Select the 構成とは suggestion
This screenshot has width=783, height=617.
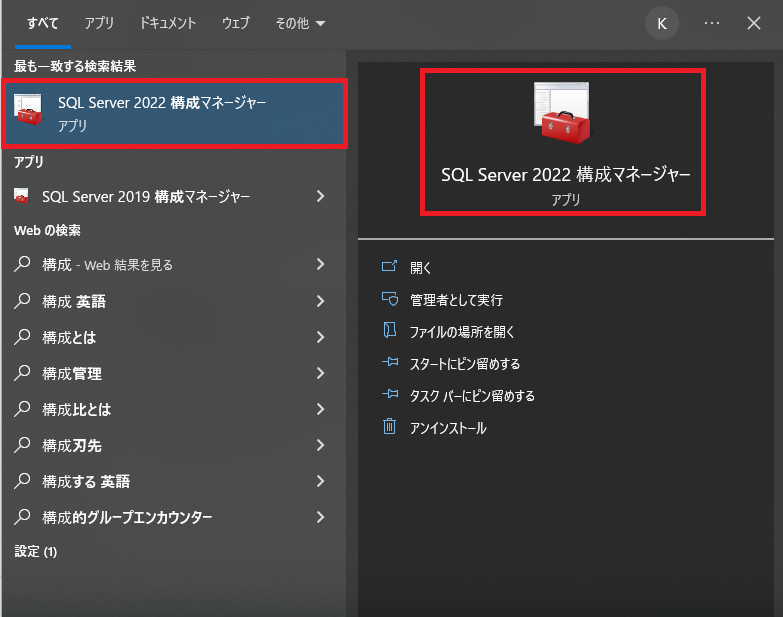69,337
